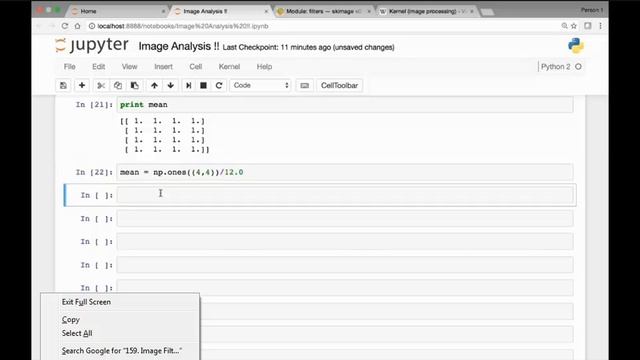Open browser zoom magnifier icon
This screenshot has width=640, height=360.
(x=564, y=26)
